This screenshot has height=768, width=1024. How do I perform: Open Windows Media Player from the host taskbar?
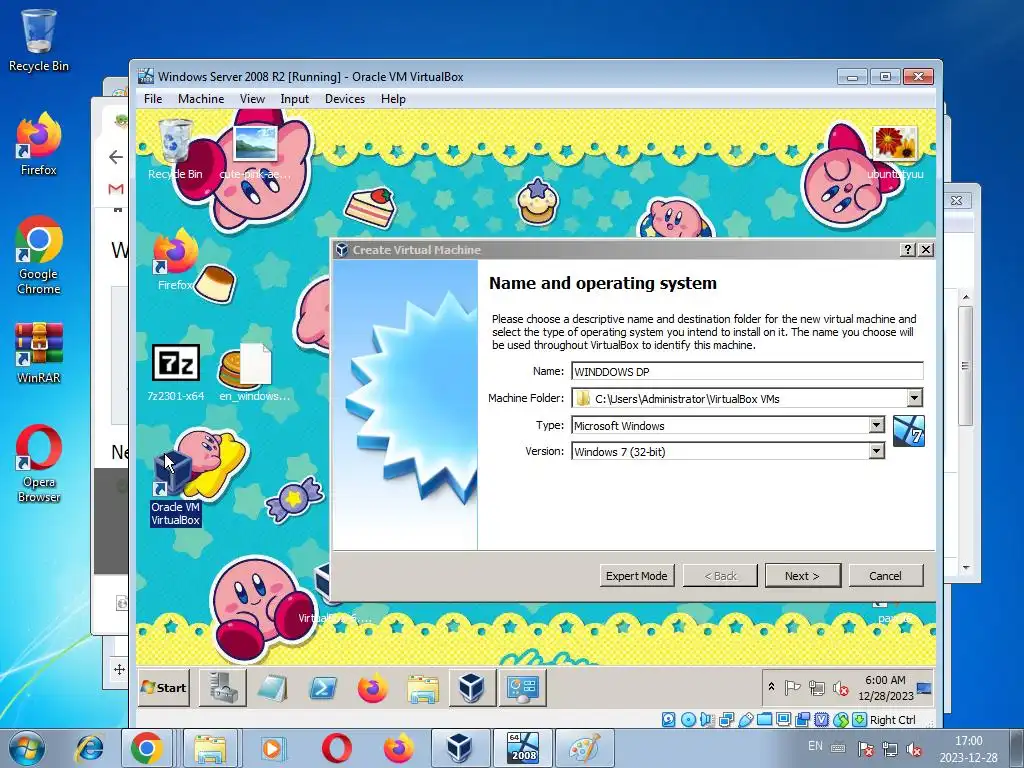coord(272,748)
